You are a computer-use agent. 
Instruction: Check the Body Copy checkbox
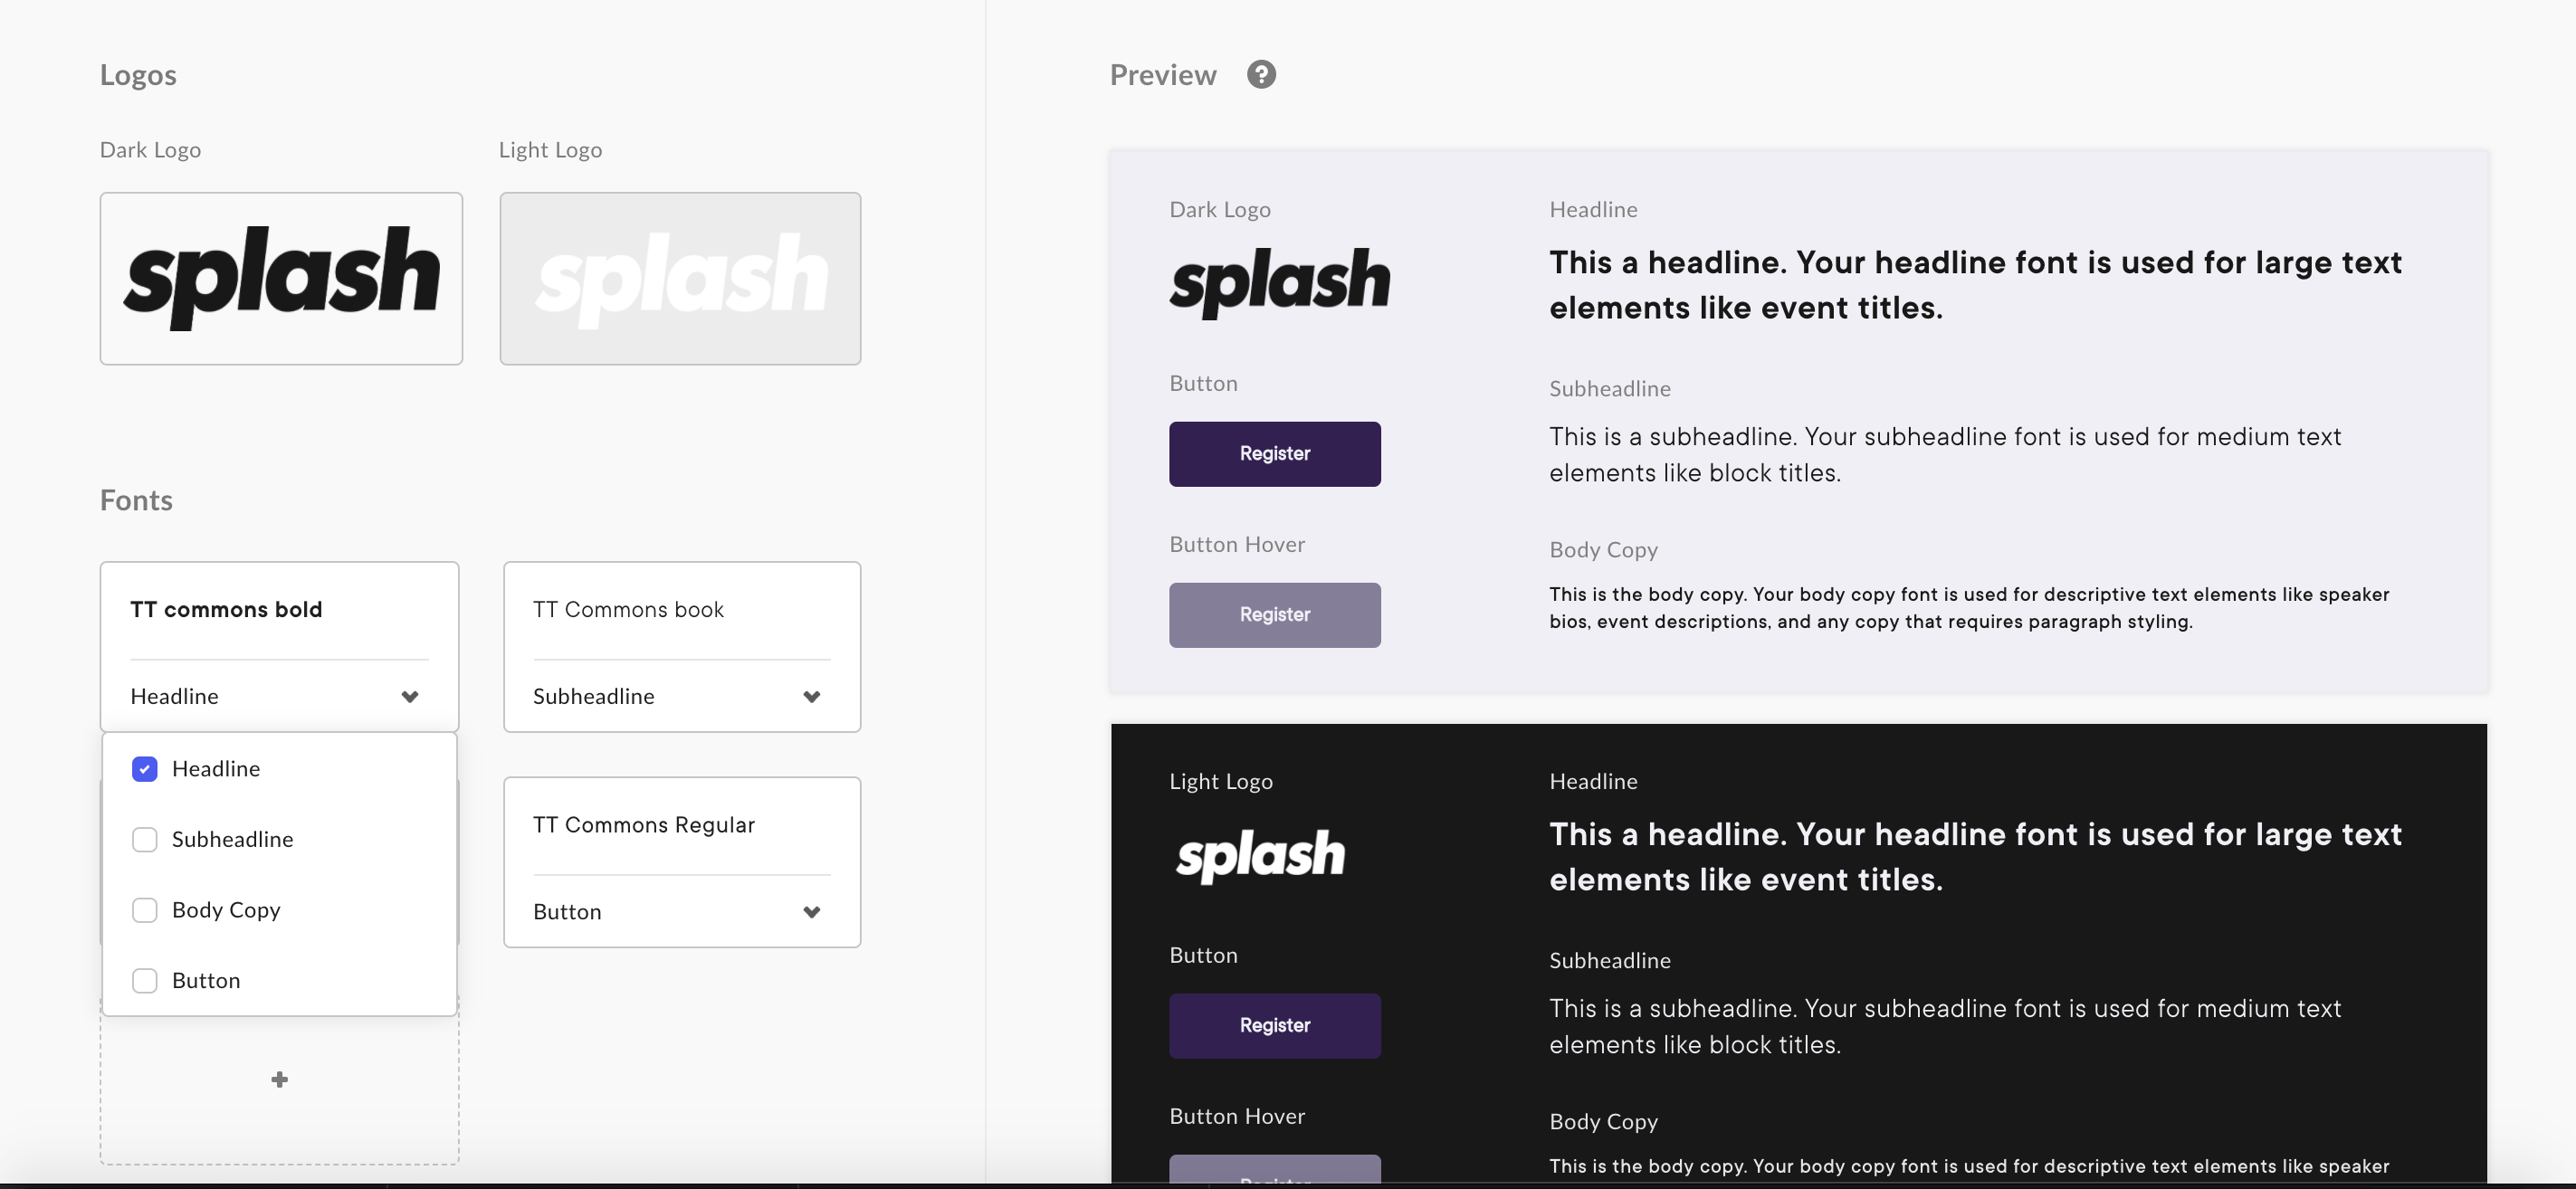coord(145,910)
